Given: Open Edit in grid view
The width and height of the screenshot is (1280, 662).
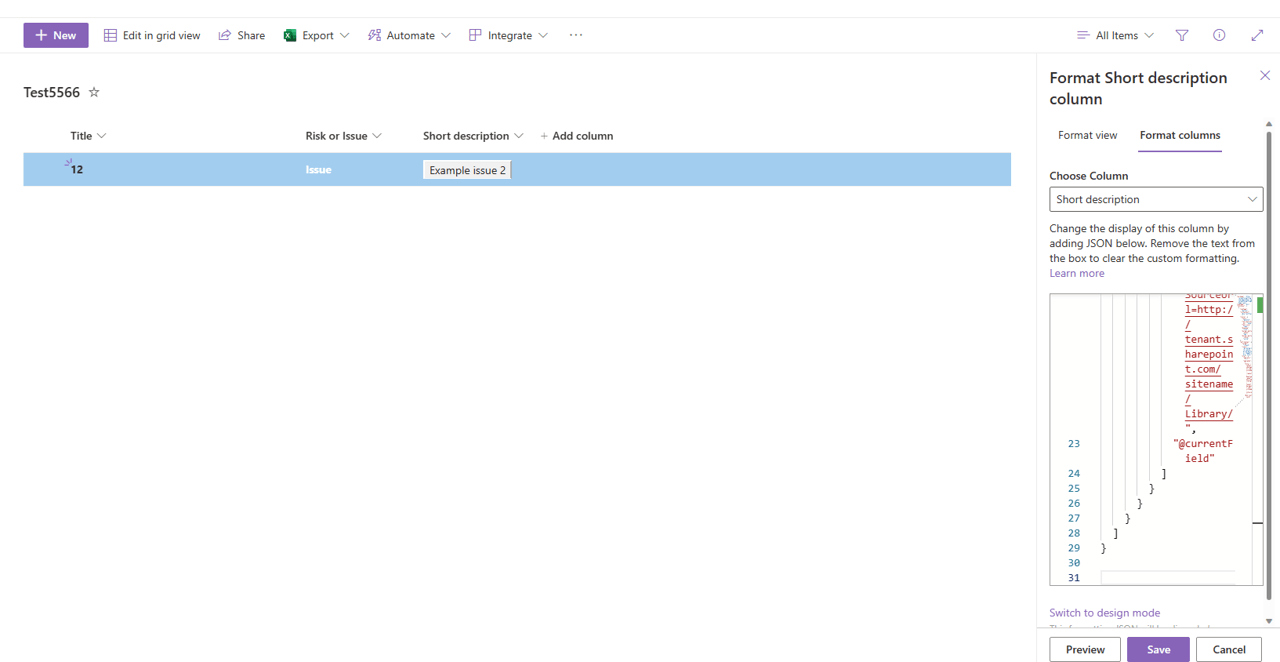Looking at the screenshot, I should point(152,35).
